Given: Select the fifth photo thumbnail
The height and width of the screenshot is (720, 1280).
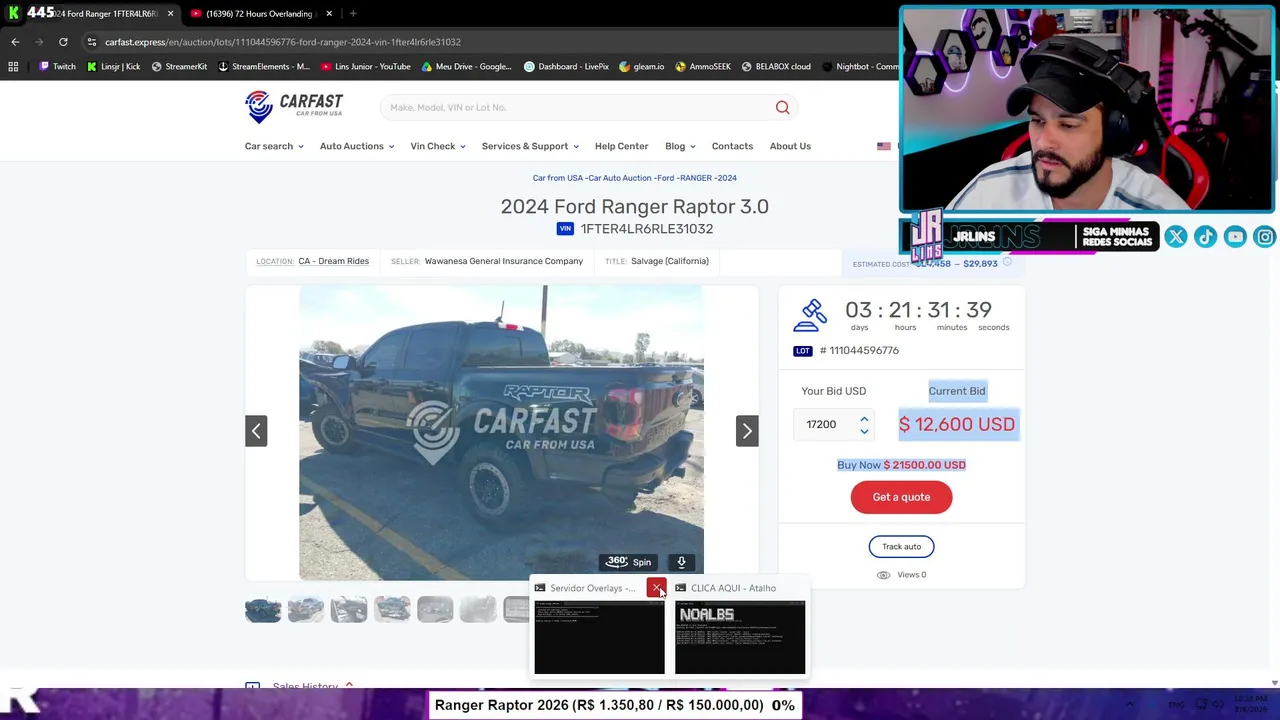Looking at the screenshot, I should (435, 609).
